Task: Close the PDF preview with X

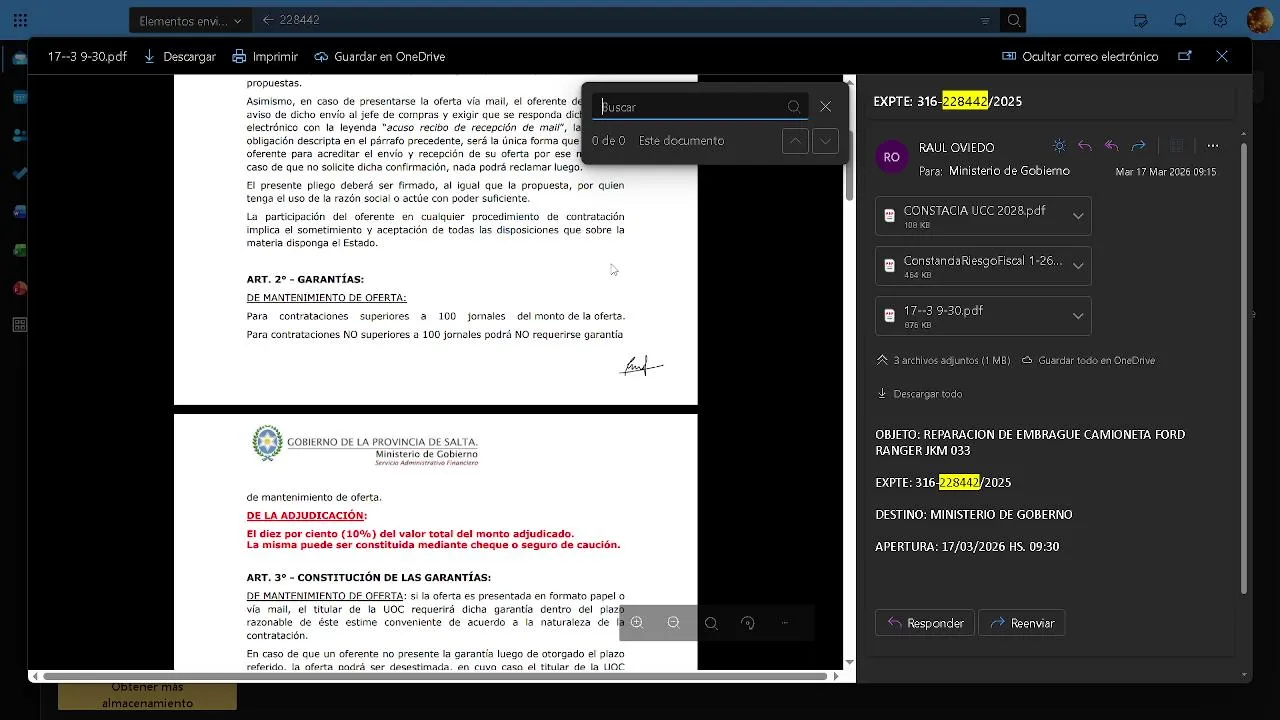Action: coord(1222,56)
